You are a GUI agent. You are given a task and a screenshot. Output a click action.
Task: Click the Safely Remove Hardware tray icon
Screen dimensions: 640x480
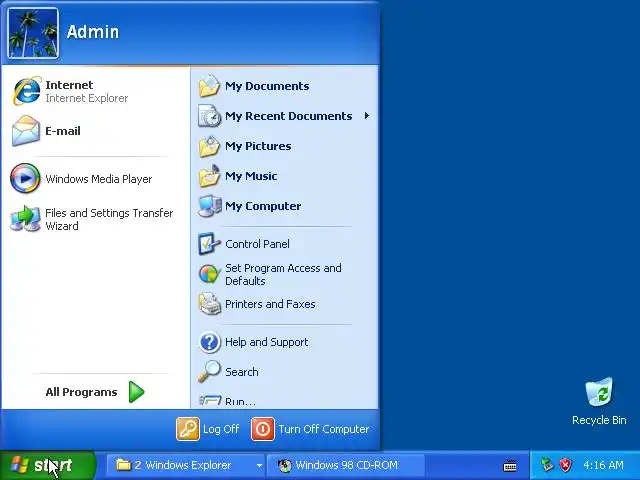point(547,464)
